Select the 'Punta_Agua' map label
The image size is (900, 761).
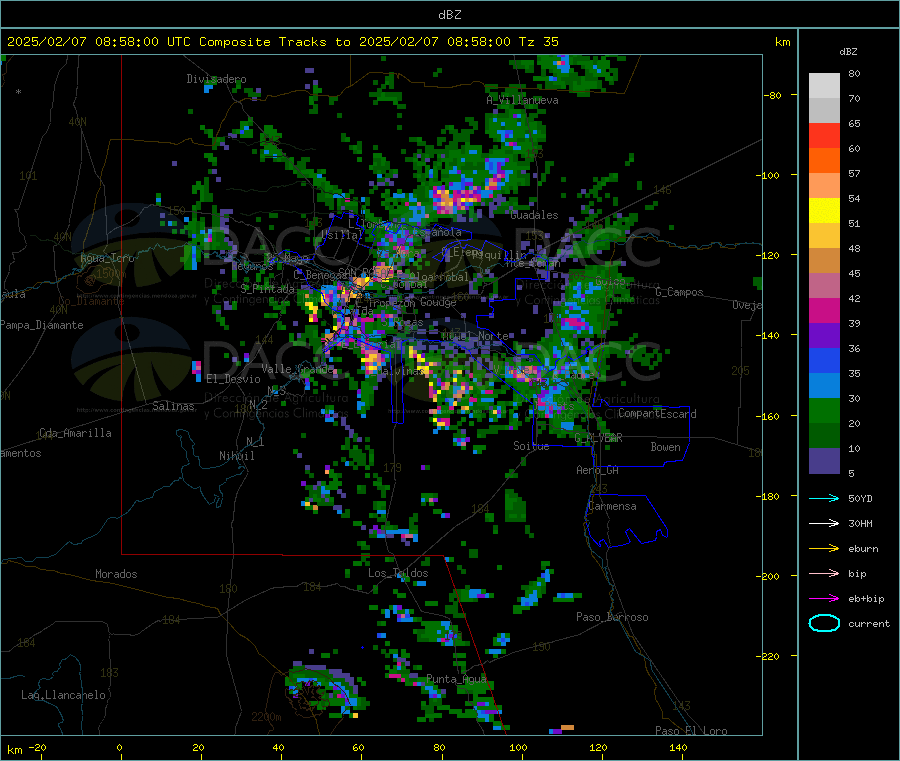click(x=456, y=680)
